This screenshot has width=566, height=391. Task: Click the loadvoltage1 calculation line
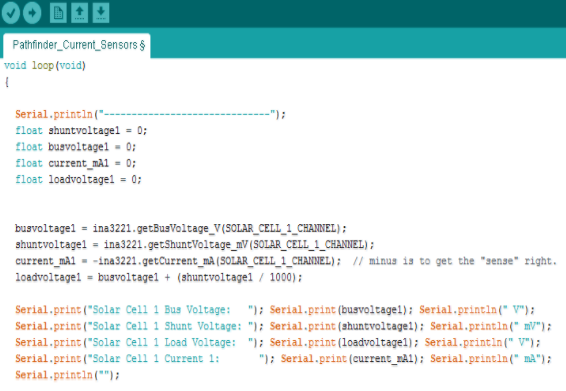(158, 277)
